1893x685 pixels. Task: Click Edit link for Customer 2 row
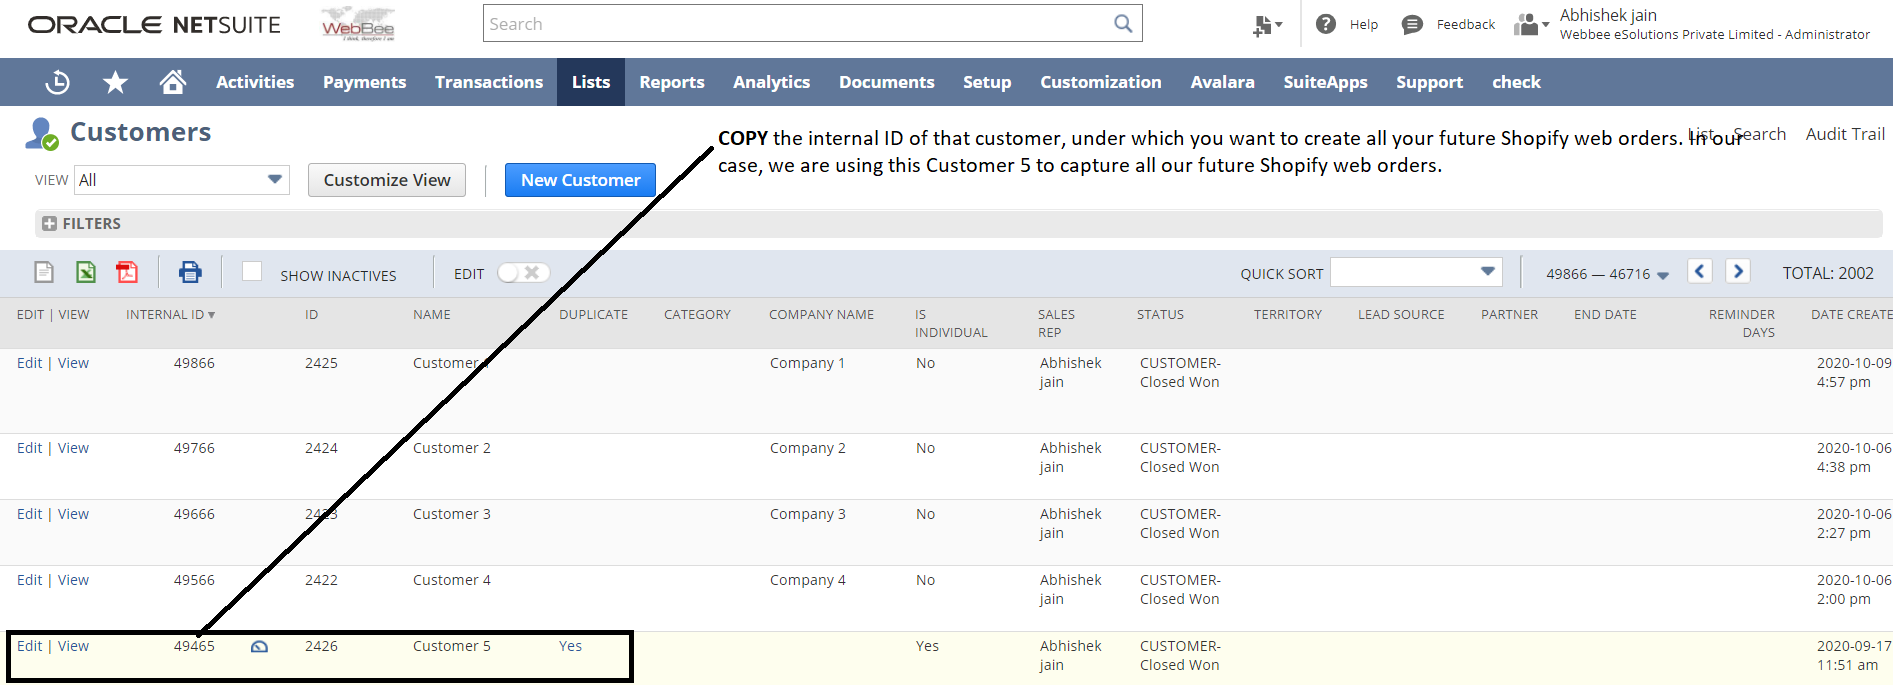[x=29, y=448]
